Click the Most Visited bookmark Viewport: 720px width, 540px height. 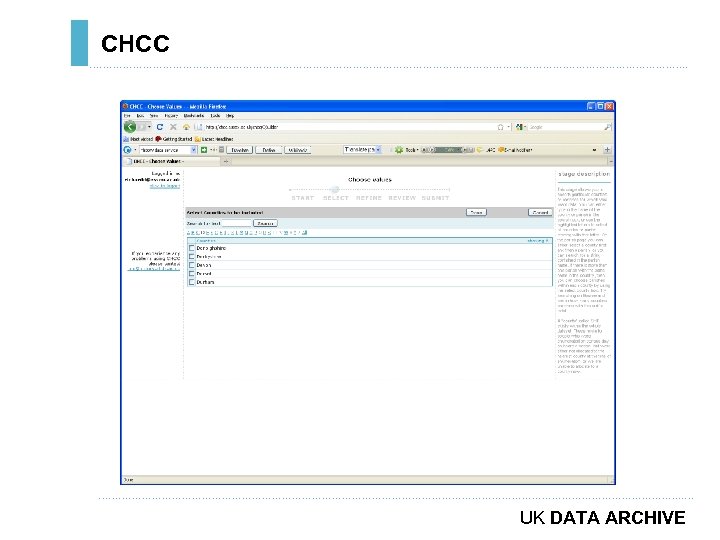point(138,139)
